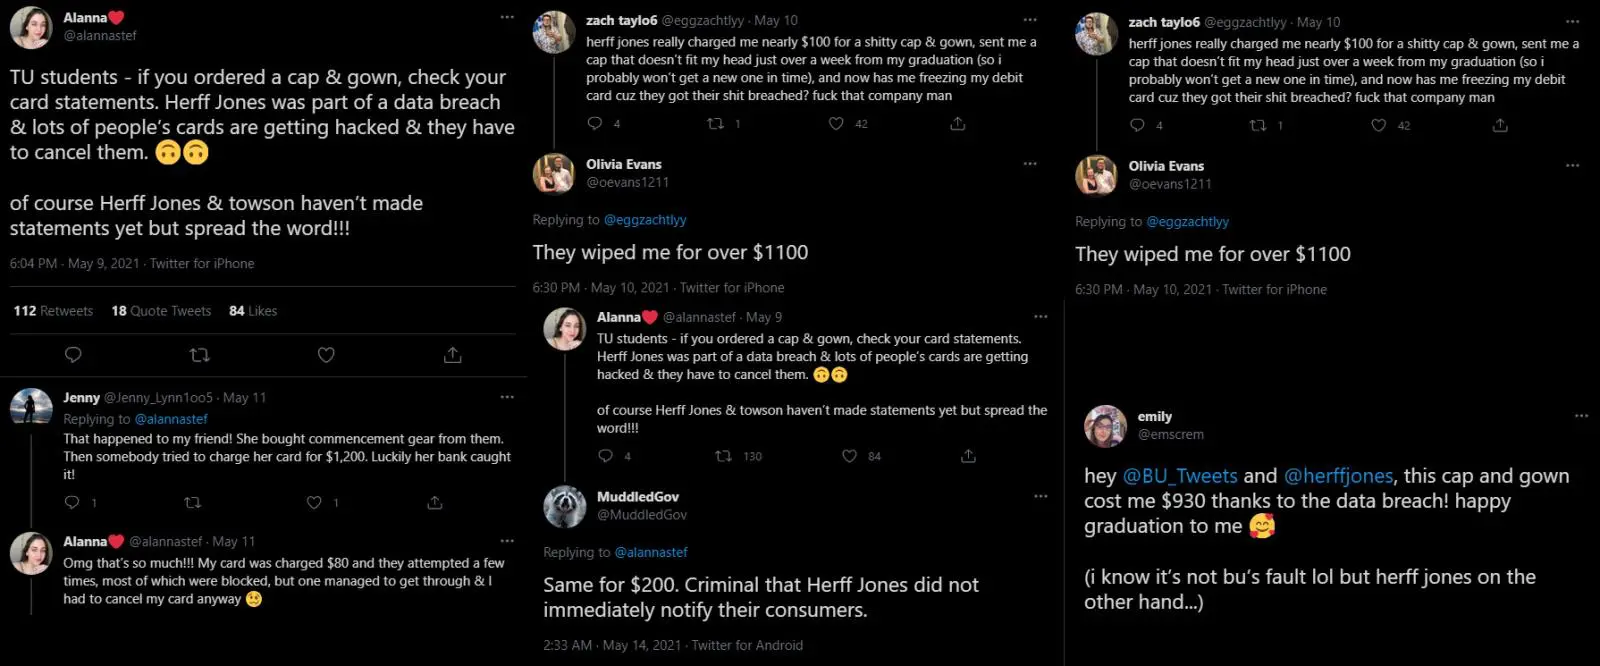Open more options on Alanna's main tweet

click(x=507, y=17)
